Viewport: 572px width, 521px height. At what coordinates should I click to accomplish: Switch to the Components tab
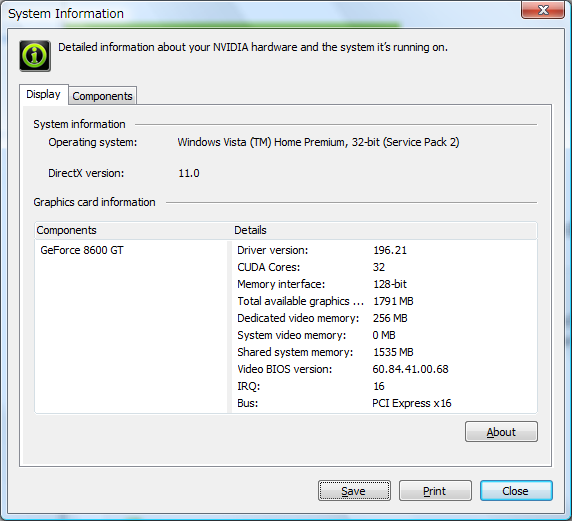tap(102, 96)
